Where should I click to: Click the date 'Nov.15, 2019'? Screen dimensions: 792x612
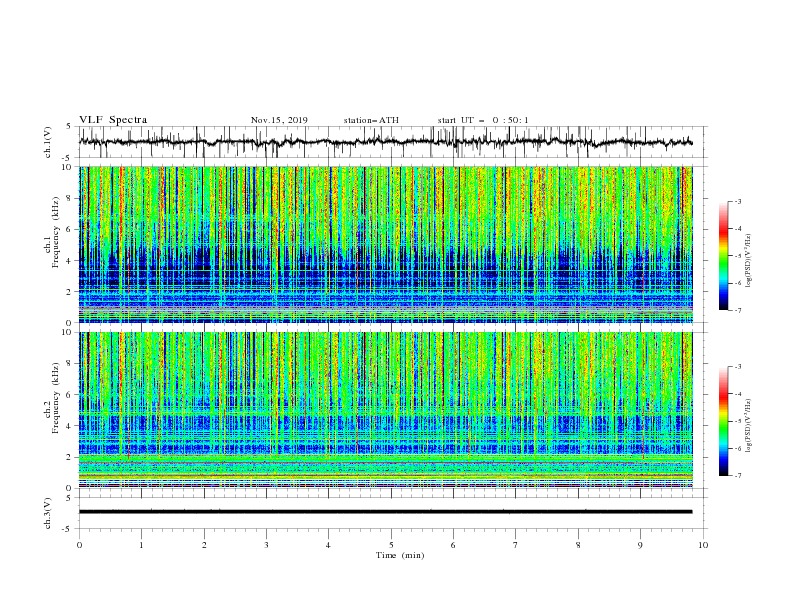279,120
